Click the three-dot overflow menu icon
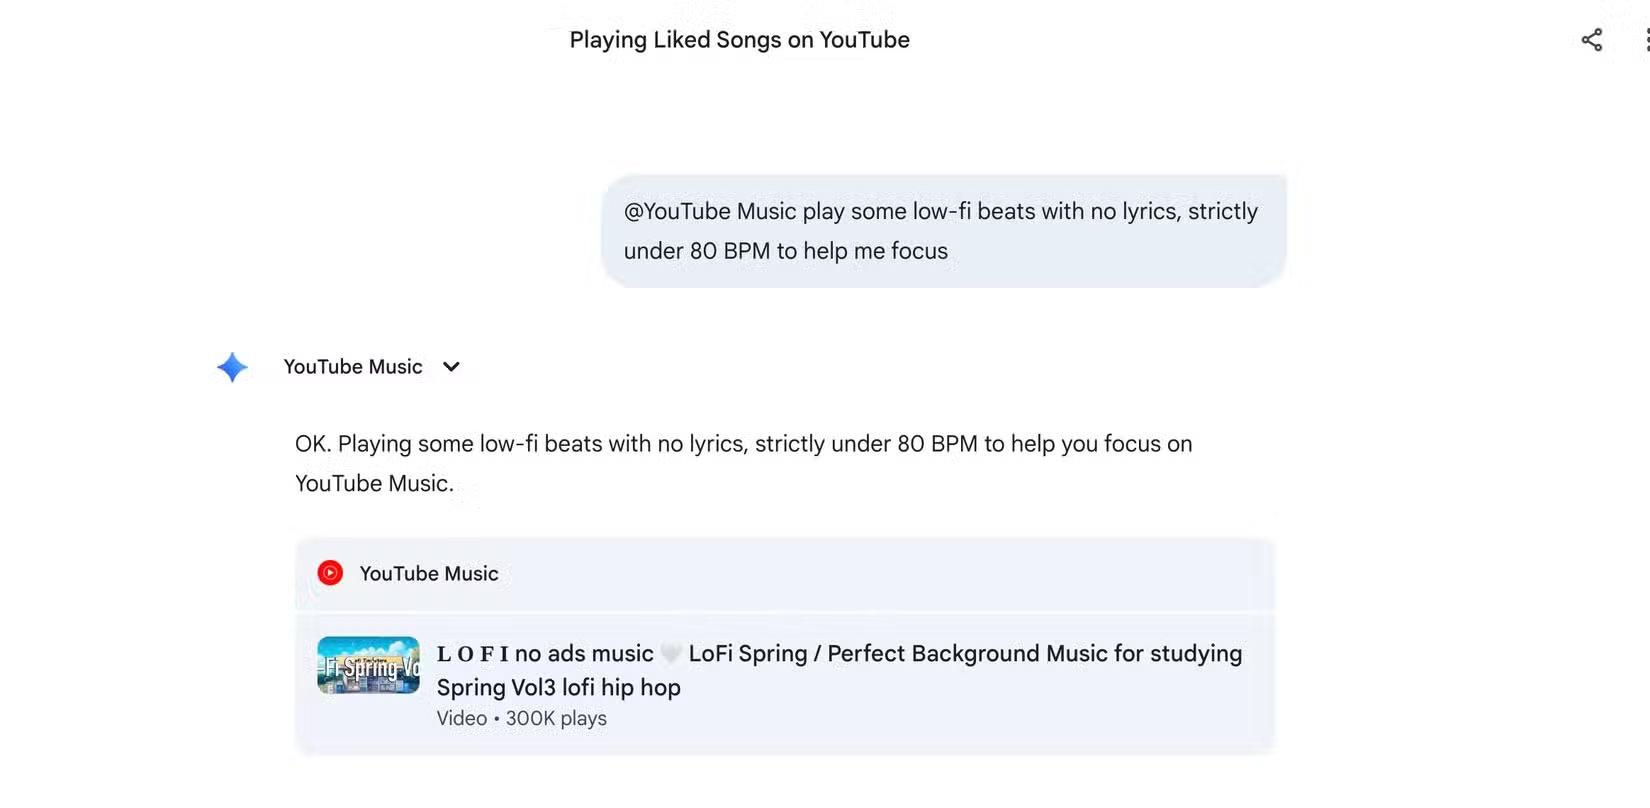 pos(1646,40)
